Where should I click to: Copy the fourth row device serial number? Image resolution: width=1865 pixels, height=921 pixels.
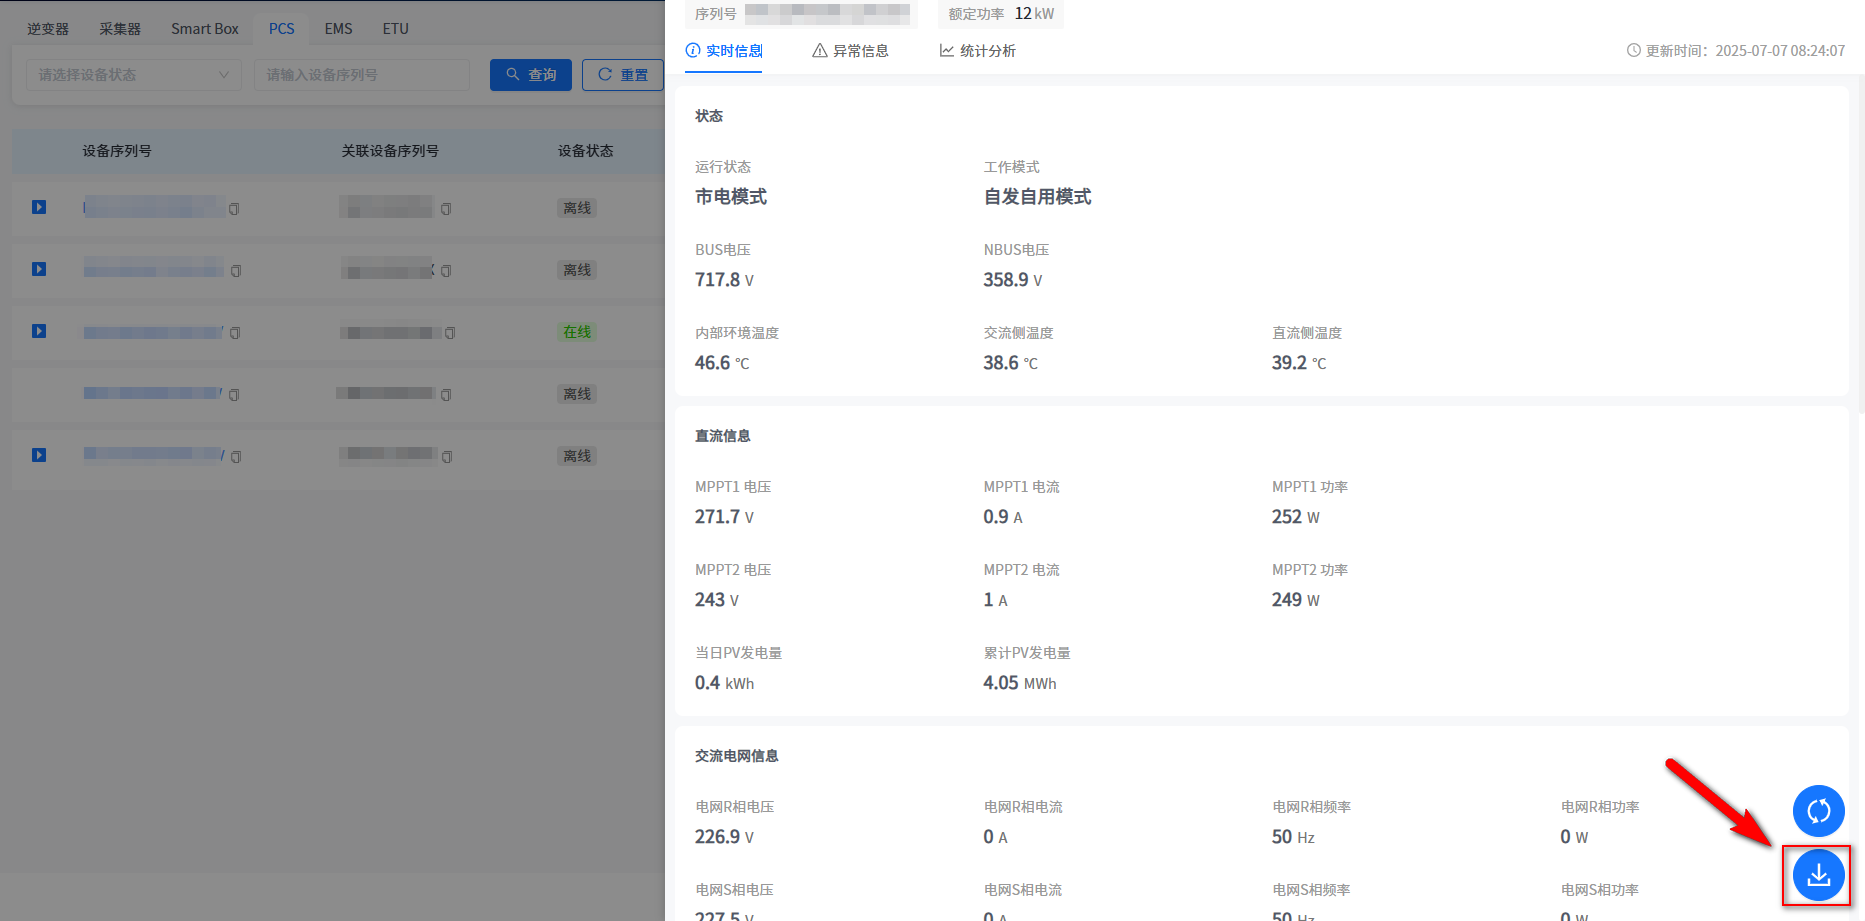(234, 395)
